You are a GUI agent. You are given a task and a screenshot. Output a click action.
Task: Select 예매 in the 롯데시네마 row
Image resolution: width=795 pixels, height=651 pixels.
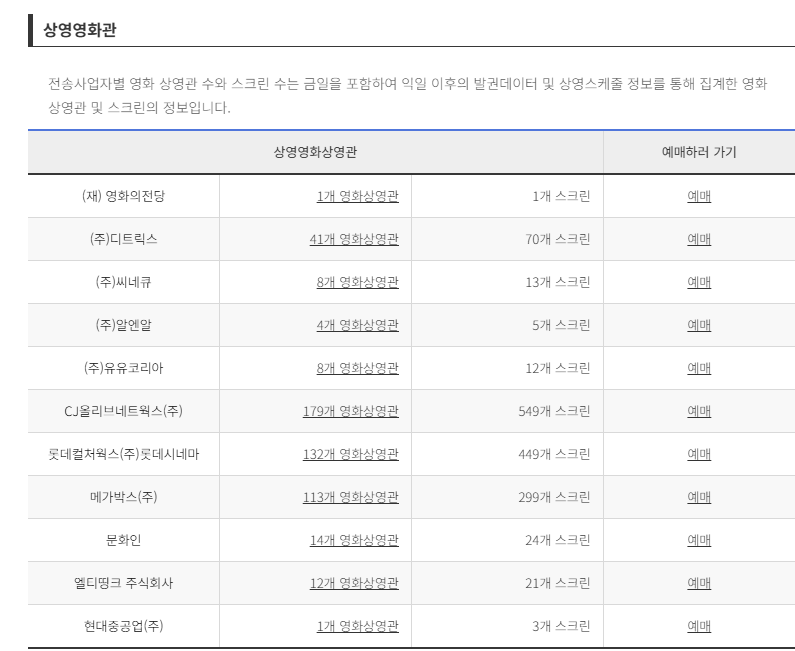[699, 454]
